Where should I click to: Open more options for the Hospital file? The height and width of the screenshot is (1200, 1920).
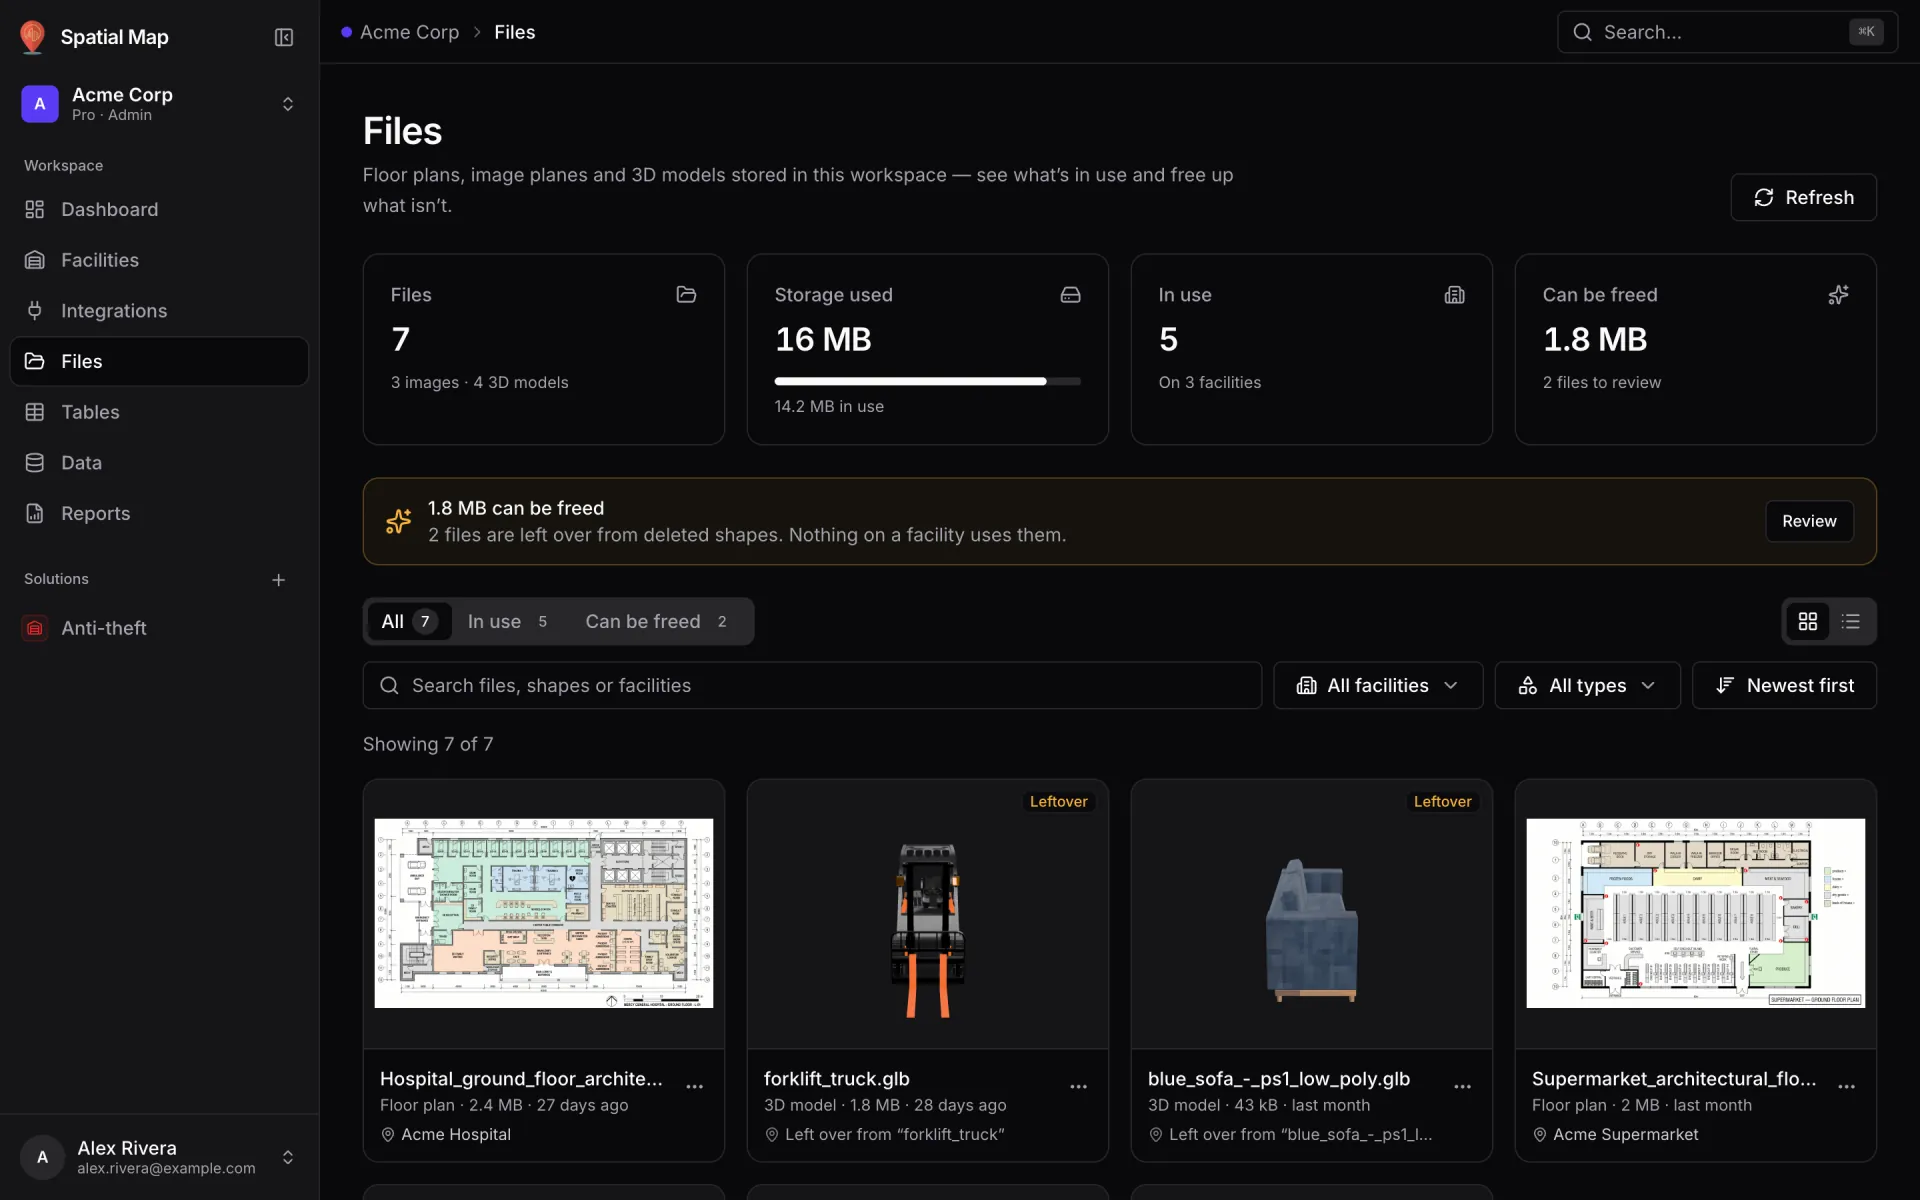[695, 1086]
